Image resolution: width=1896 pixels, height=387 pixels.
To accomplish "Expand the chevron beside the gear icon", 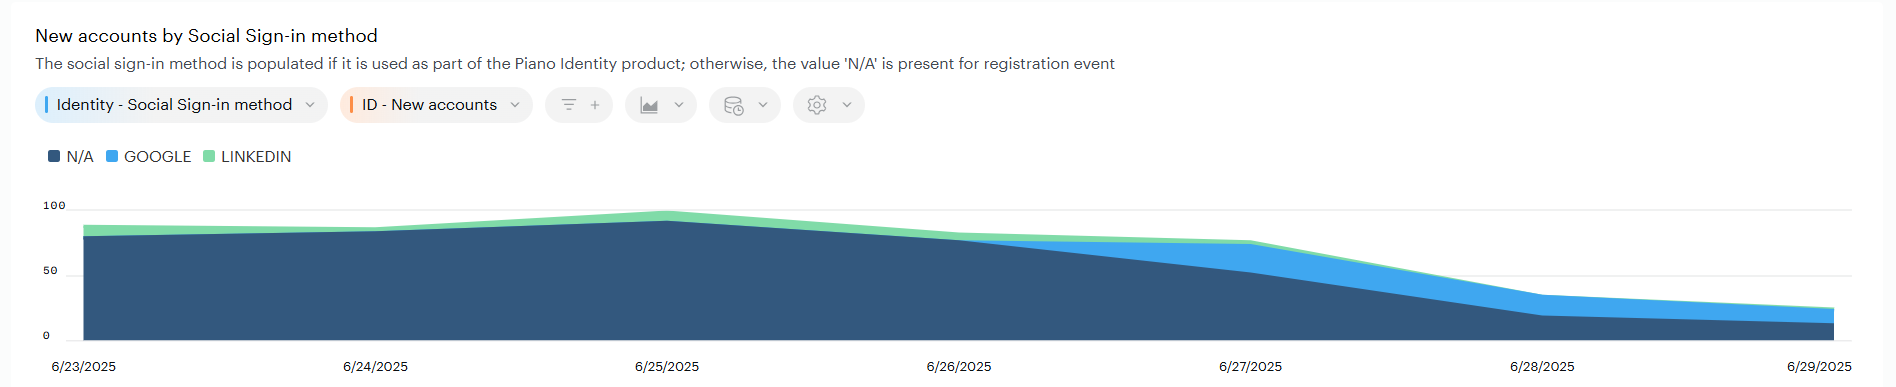I will [x=847, y=105].
